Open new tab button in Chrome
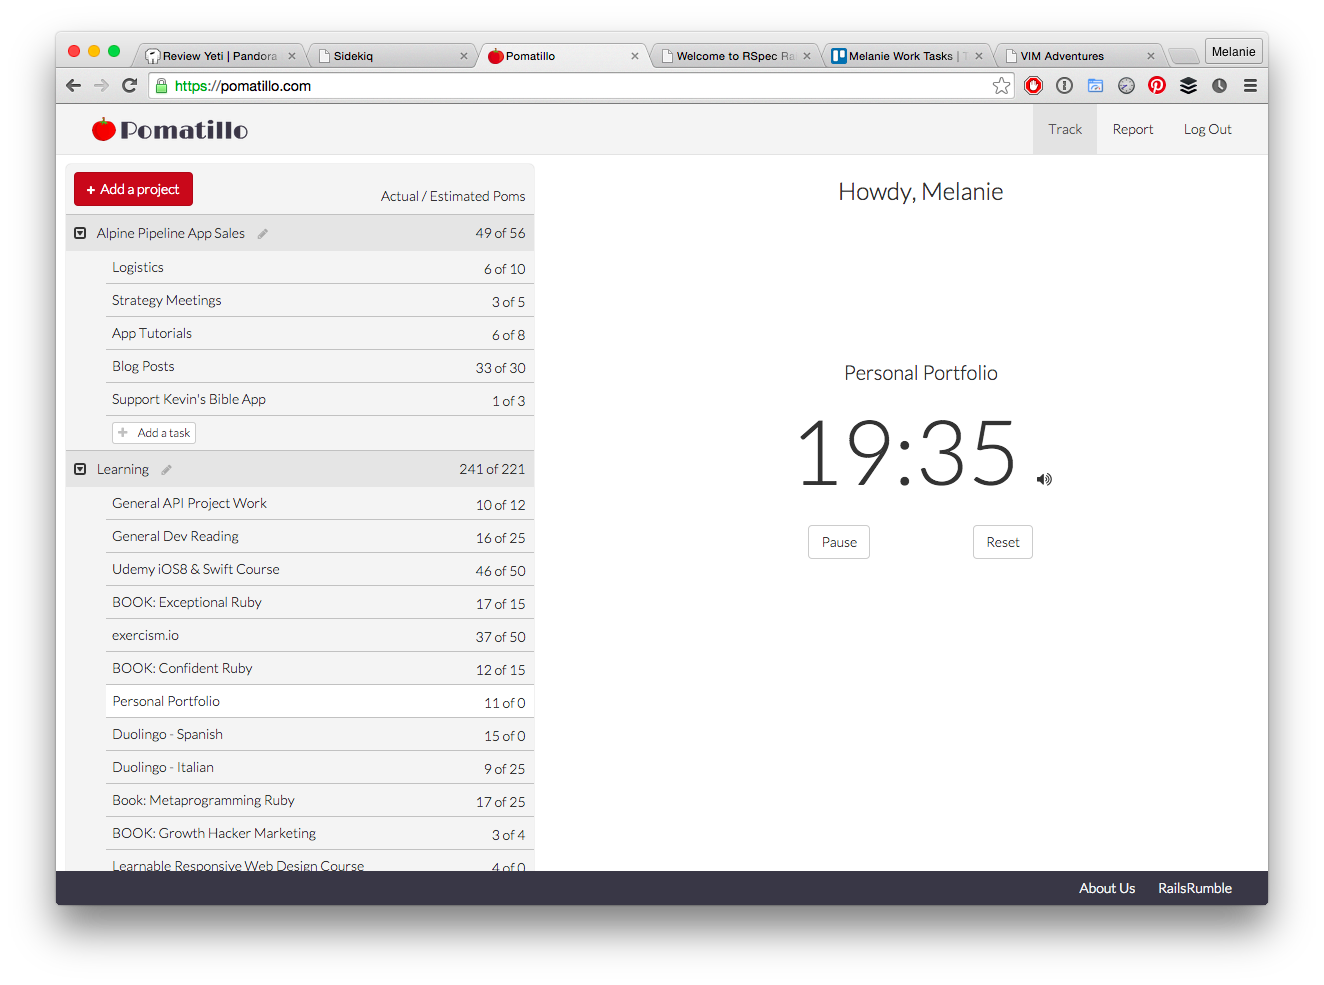 click(1183, 56)
